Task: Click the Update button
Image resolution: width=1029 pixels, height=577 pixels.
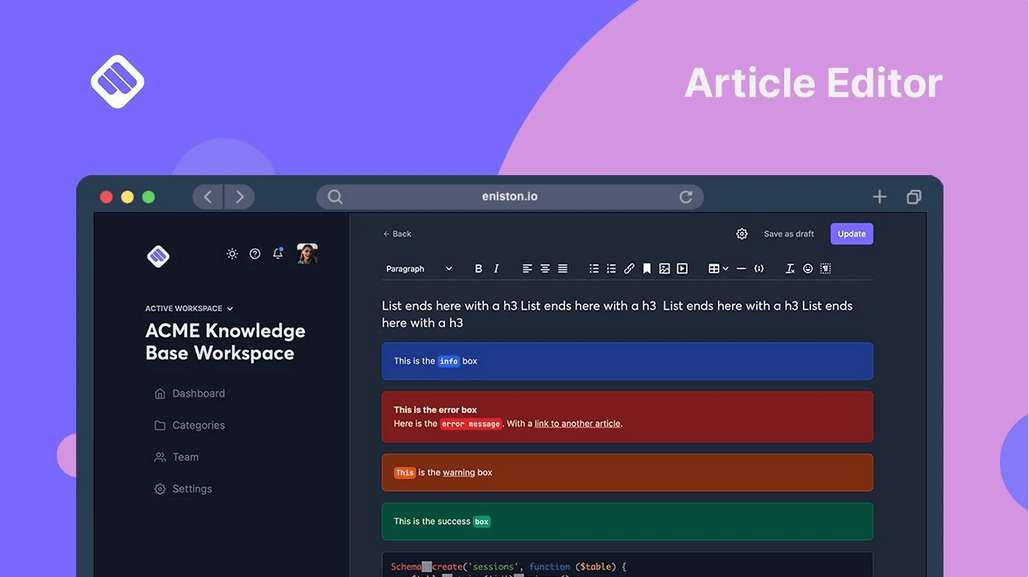Action: [851, 233]
